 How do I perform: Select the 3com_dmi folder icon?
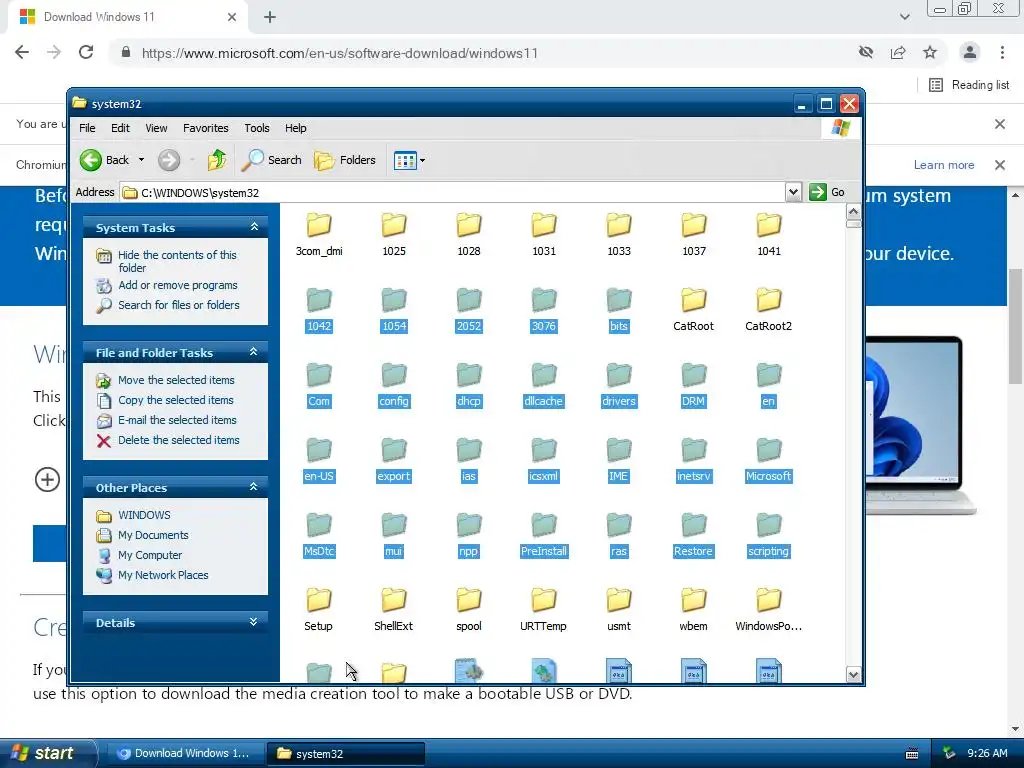319,225
